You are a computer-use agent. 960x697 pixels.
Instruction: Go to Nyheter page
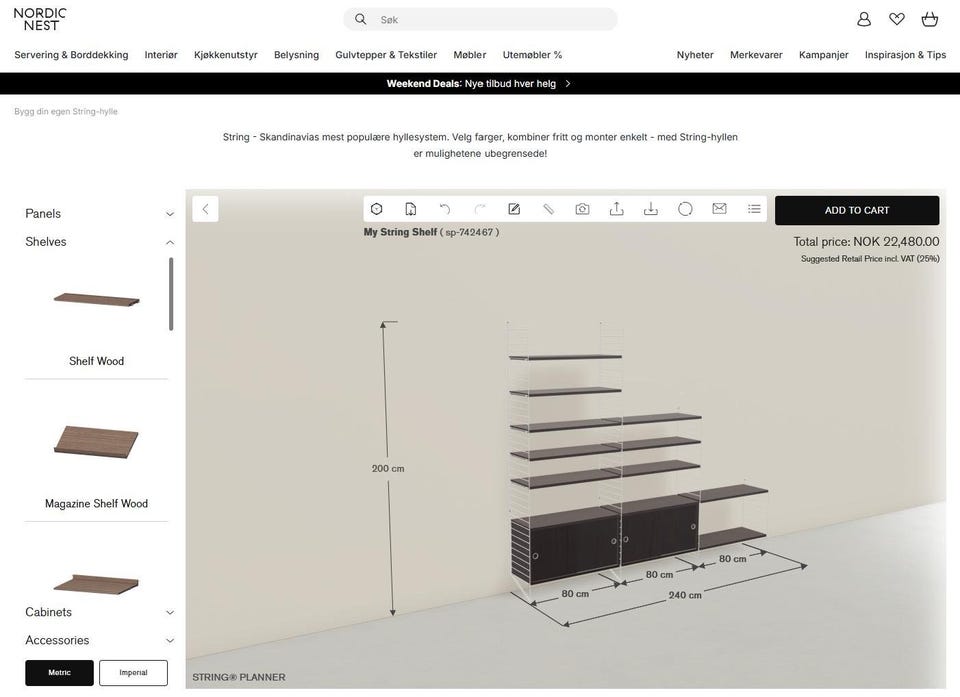coord(695,55)
